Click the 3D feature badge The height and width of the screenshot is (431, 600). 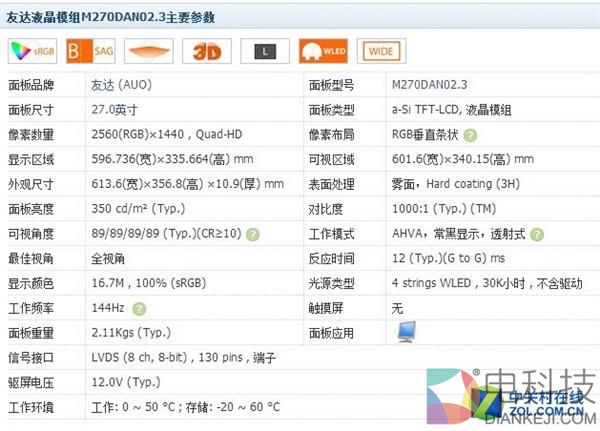click(206, 51)
